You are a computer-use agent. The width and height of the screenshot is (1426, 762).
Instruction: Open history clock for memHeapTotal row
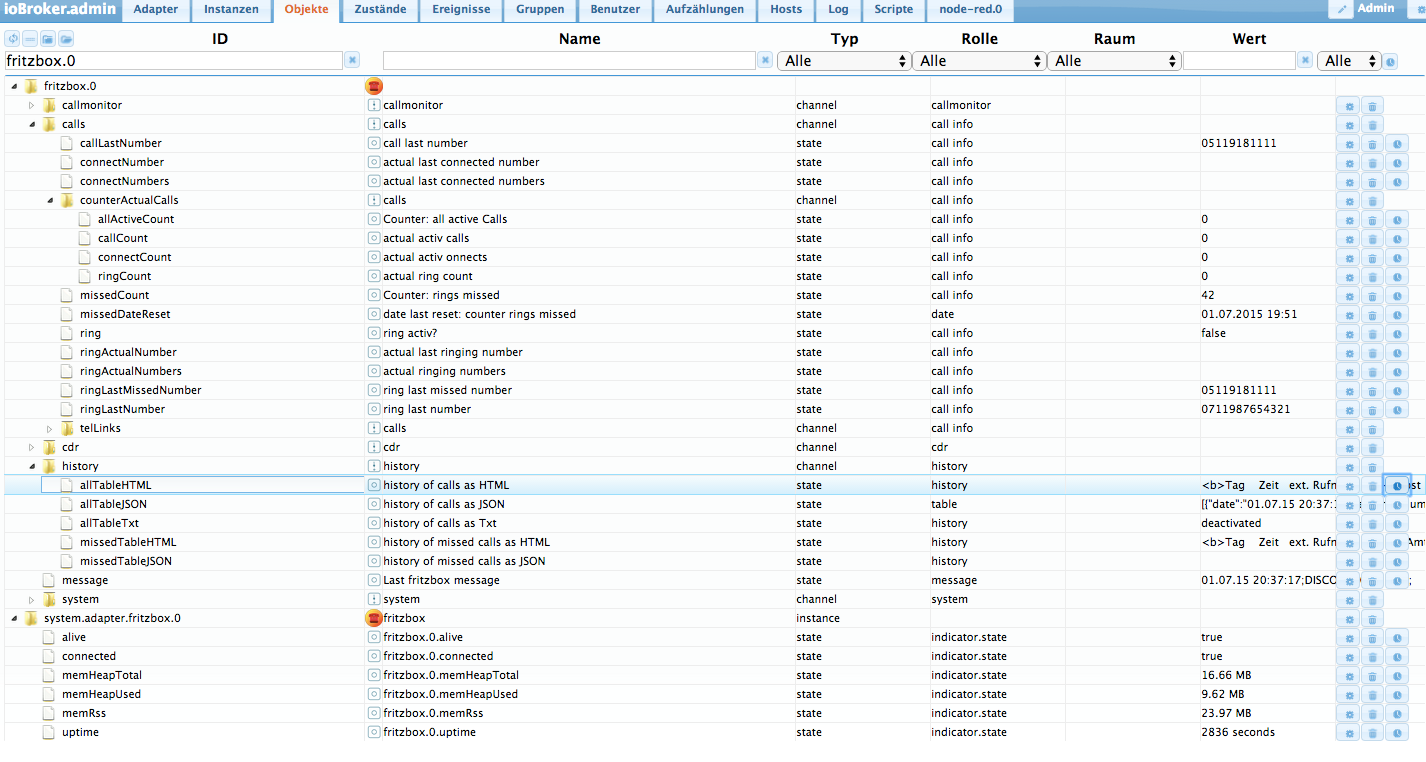click(1397, 675)
